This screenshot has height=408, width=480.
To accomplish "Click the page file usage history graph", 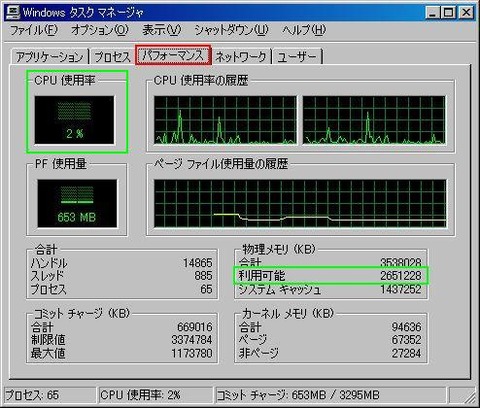I will (x=300, y=203).
